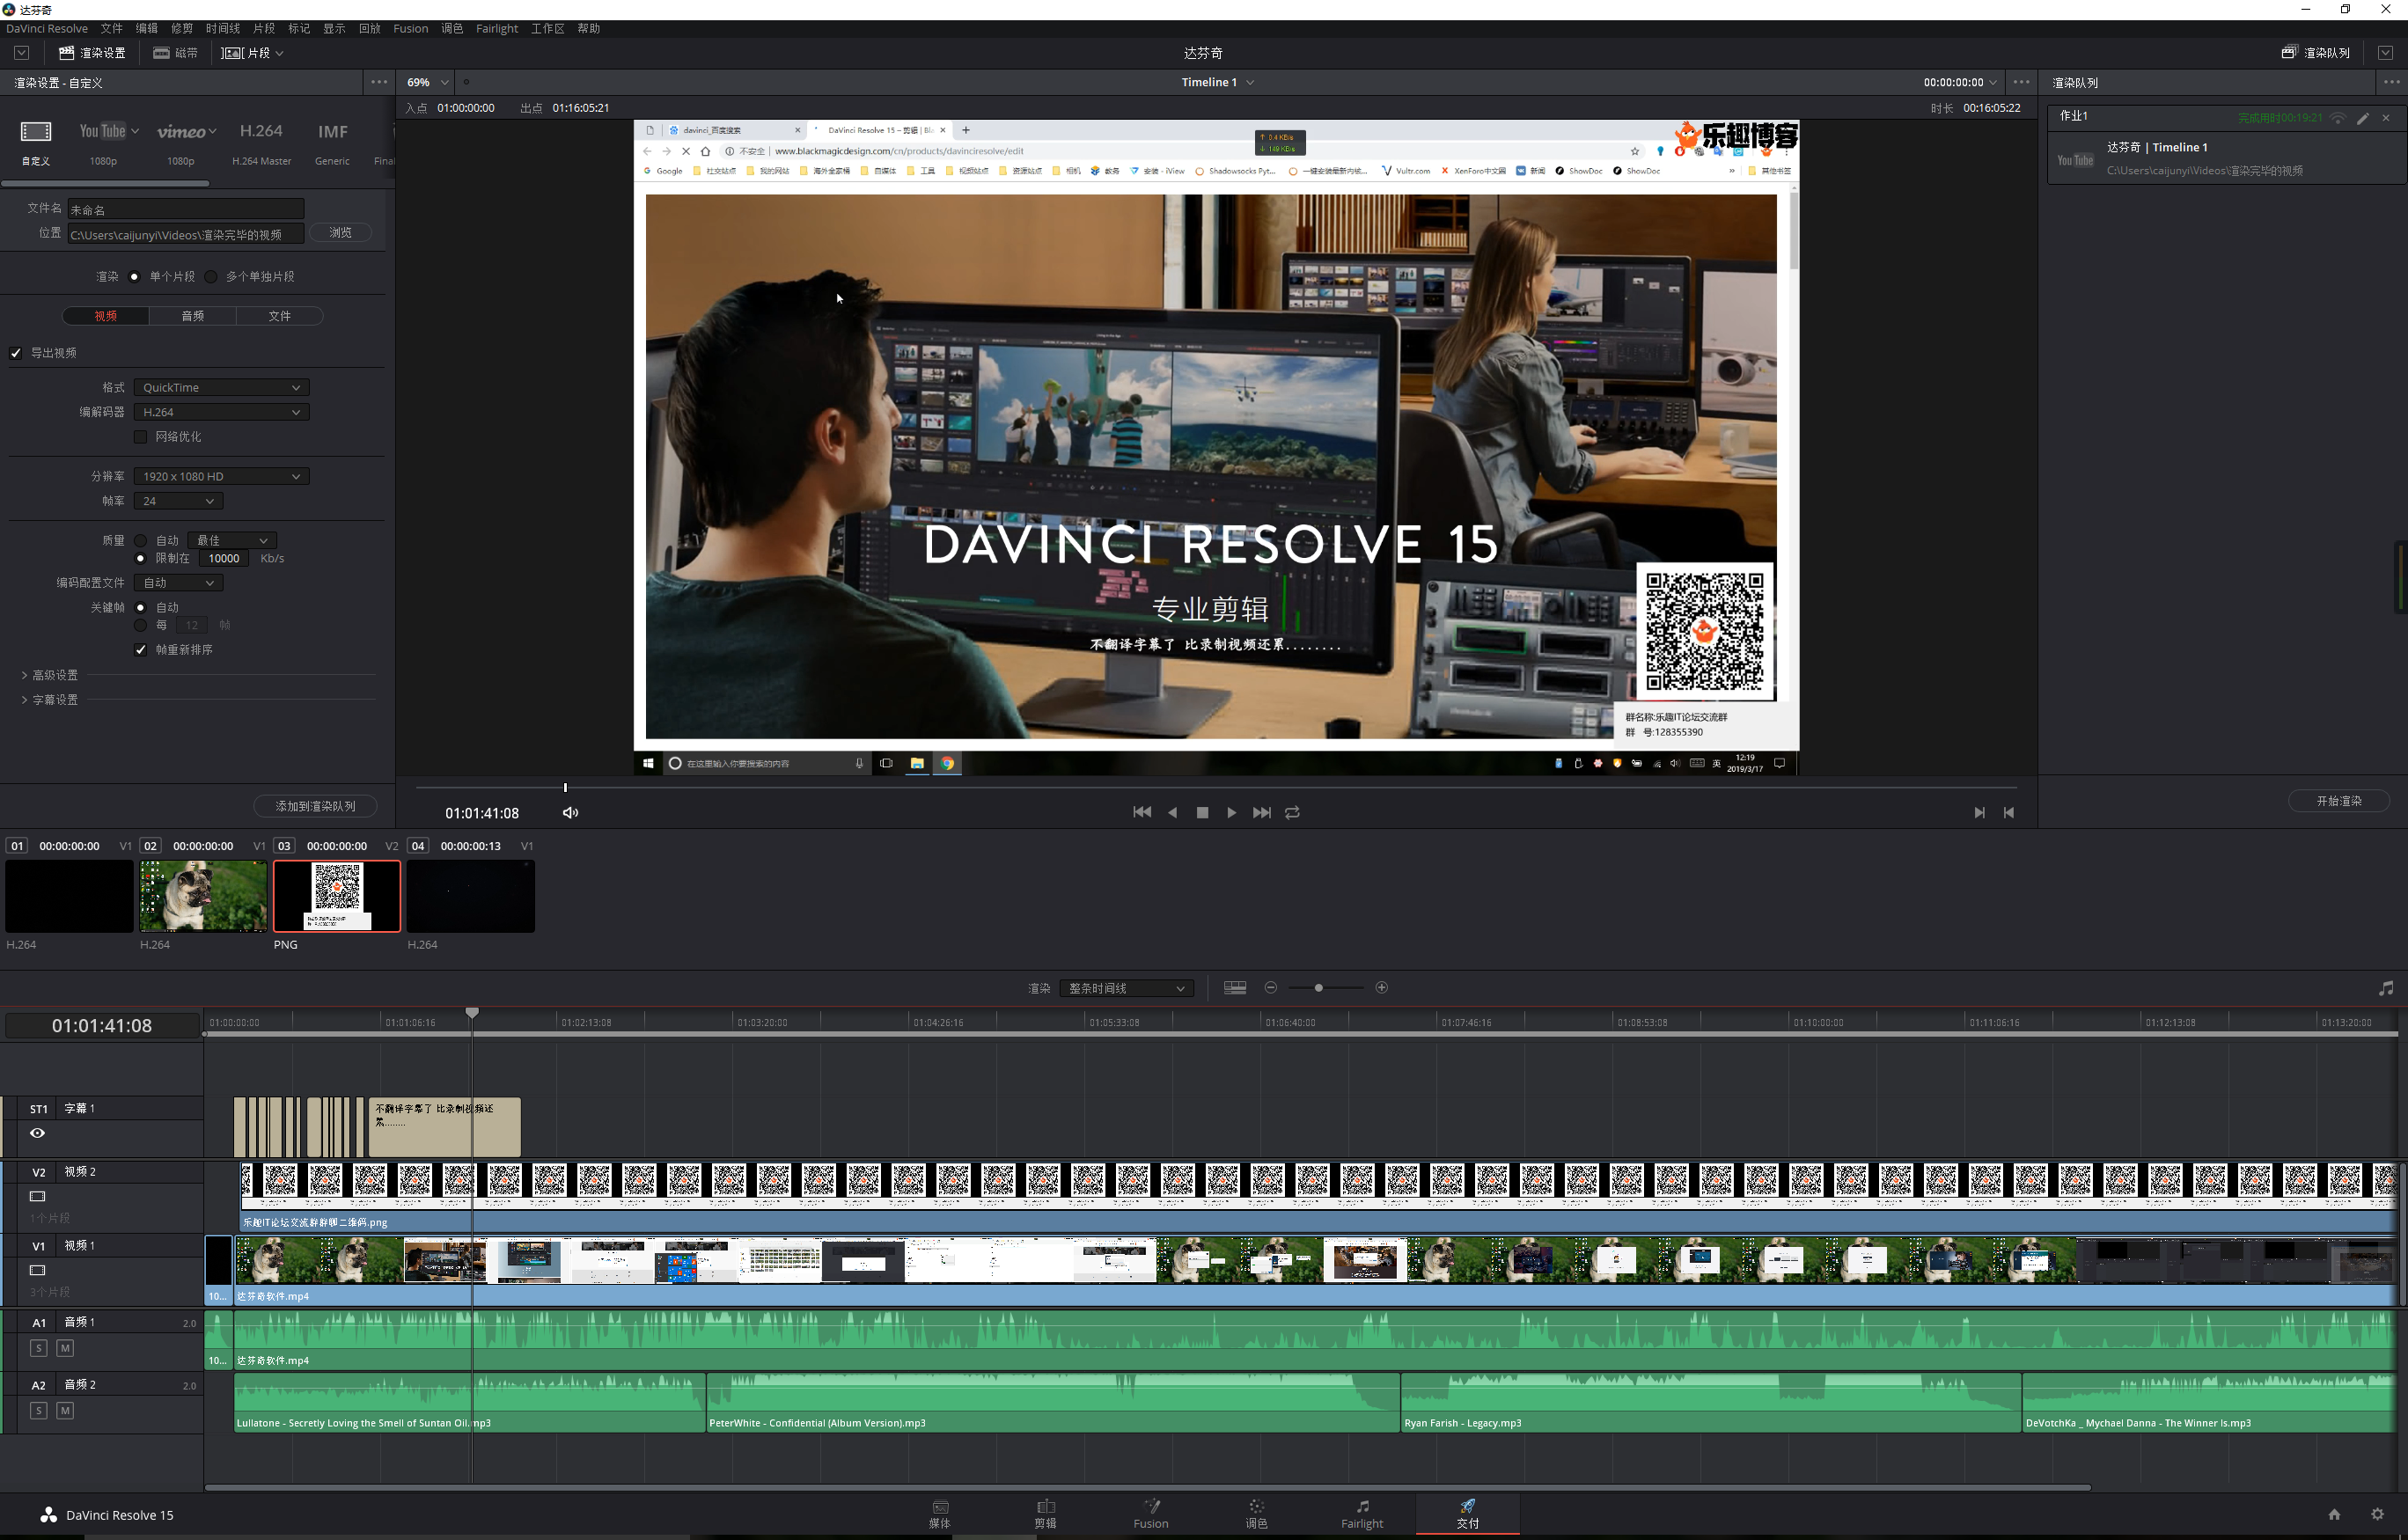Toggle frame reordering checkbox
This screenshot has width=2408, height=1540.
[x=140, y=650]
